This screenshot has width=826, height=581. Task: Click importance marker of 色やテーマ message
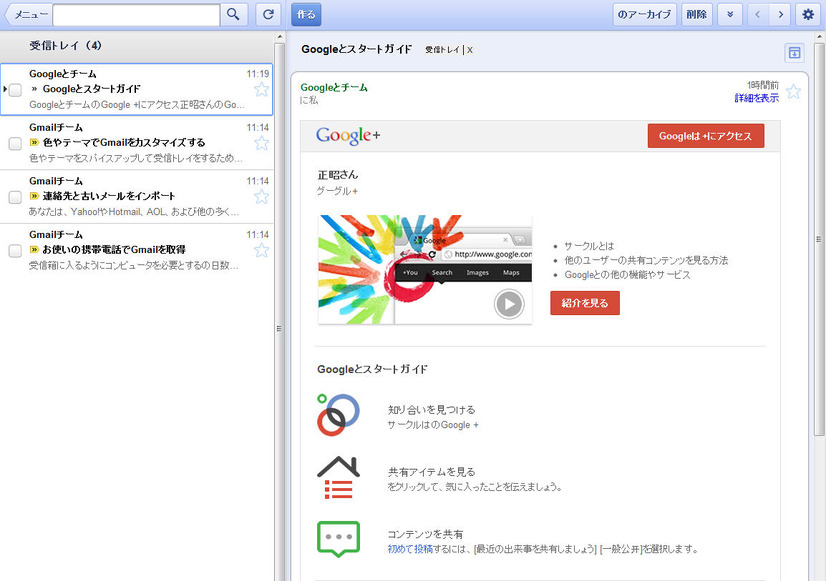pos(34,142)
